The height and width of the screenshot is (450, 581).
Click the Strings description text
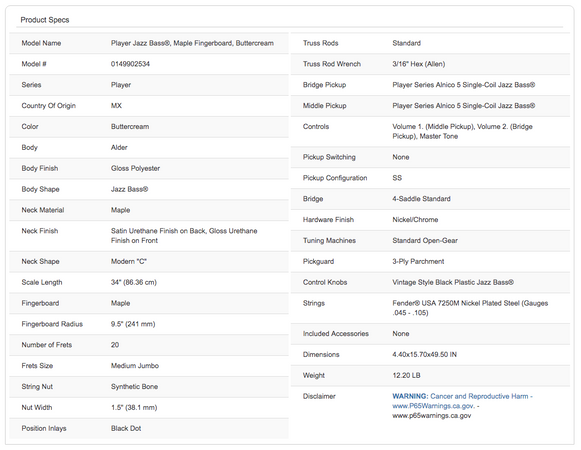tap(470, 308)
